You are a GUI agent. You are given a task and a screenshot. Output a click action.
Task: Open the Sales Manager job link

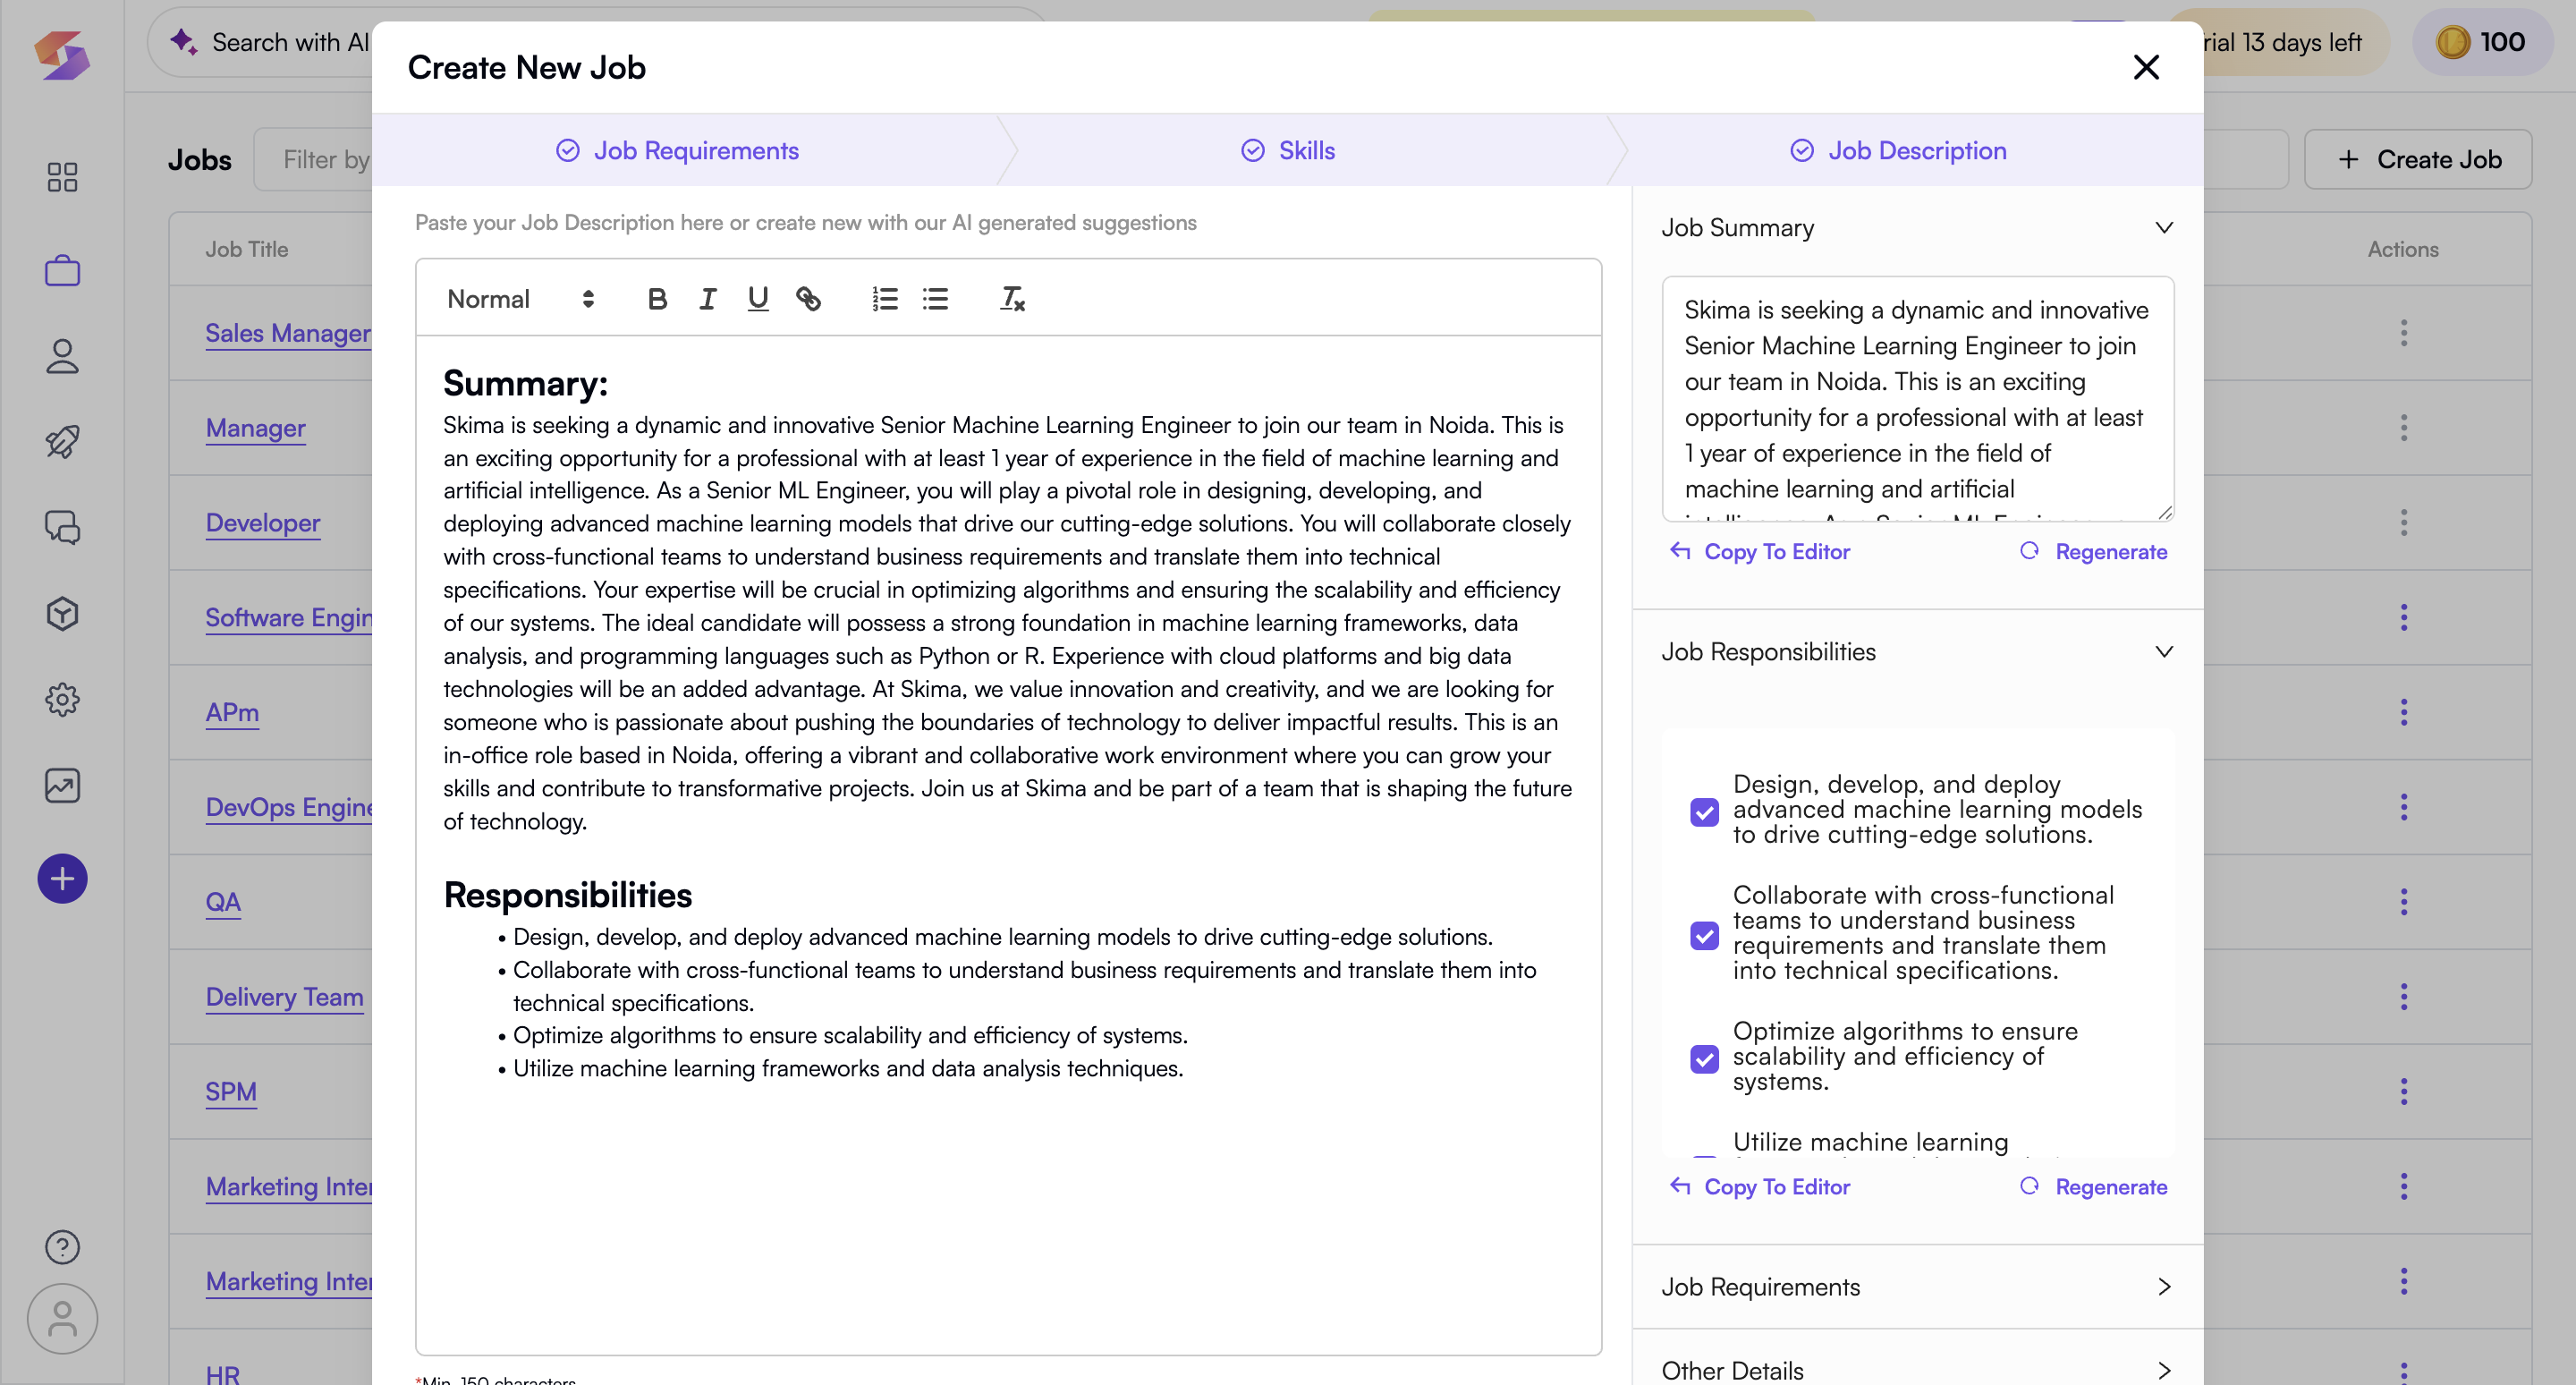(x=288, y=333)
